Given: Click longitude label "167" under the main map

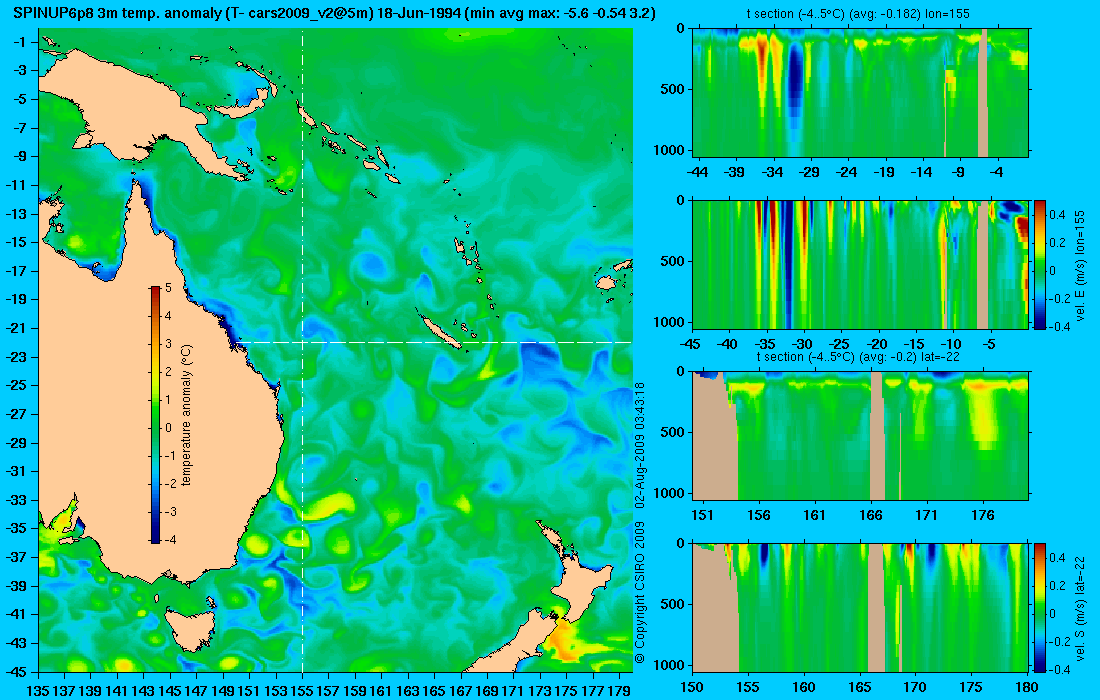Looking at the screenshot, I should coord(460,690).
